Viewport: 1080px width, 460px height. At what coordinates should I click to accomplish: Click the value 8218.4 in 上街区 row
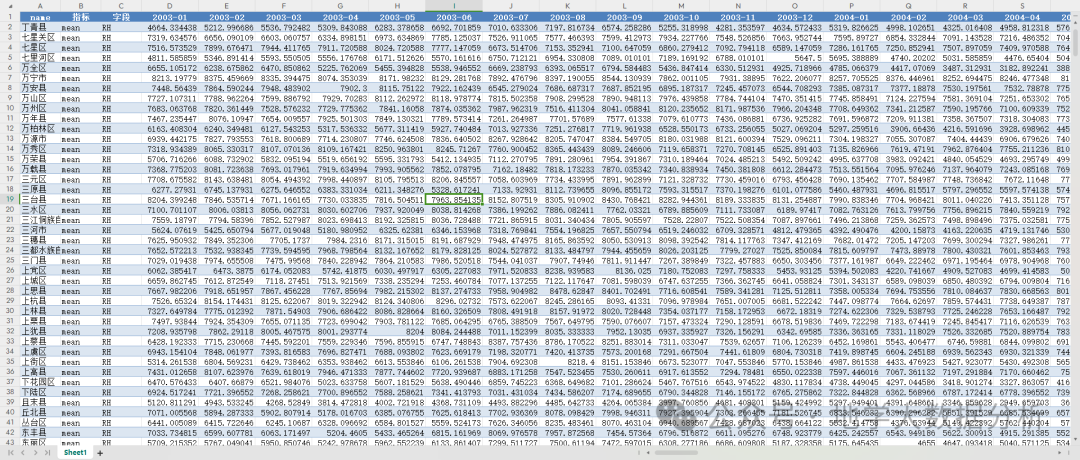coord(568,361)
